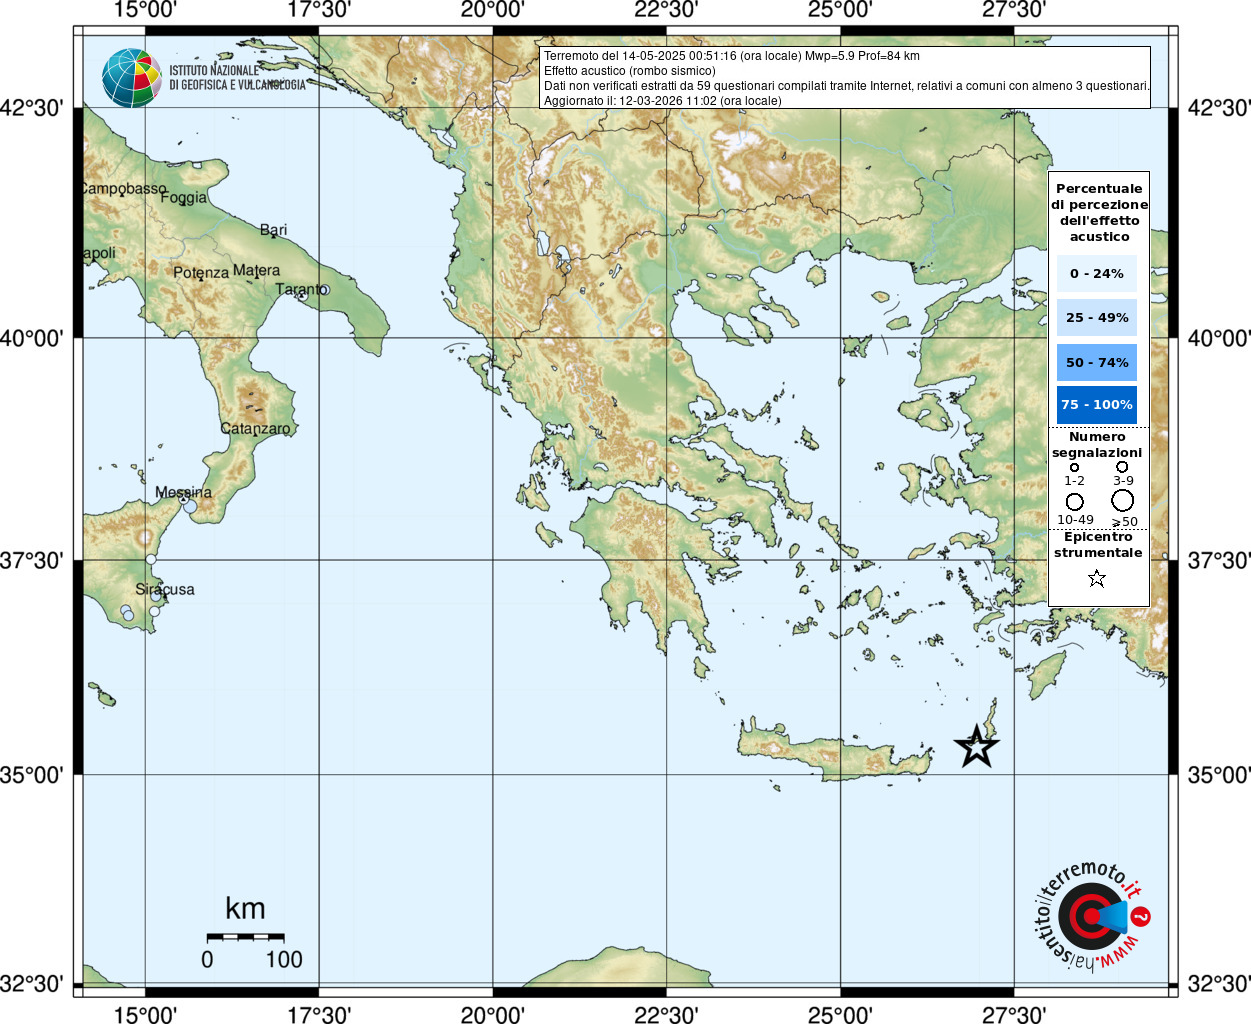Click the 0 - 24% legend swatch

(1096, 273)
